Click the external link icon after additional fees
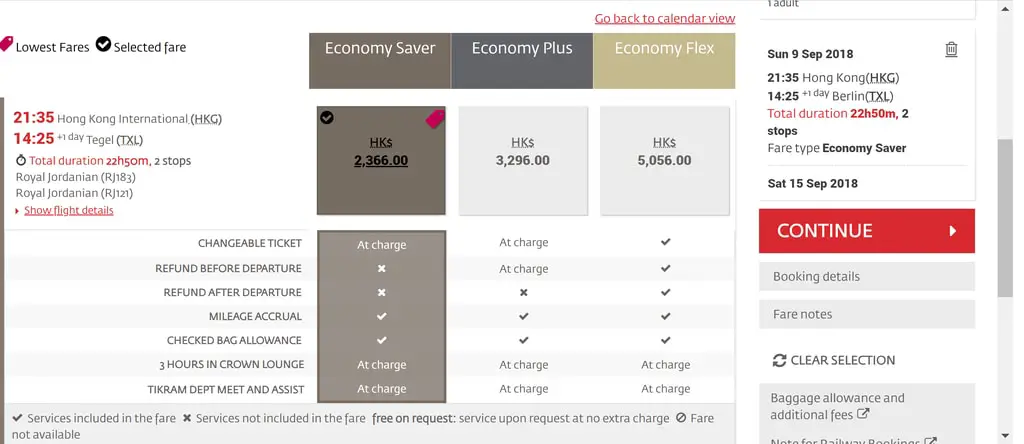Viewport: 1024px width, 444px height. 863,414
